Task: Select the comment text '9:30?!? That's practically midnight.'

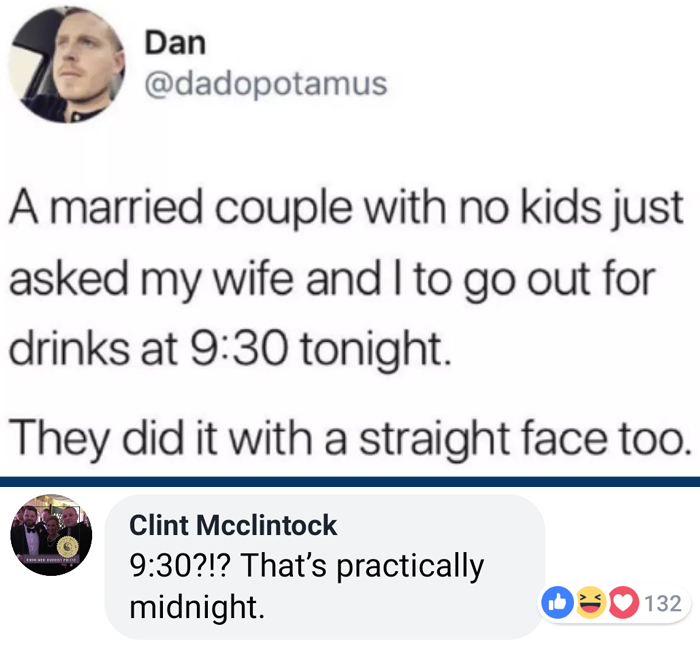Action: tap(307, 586)
